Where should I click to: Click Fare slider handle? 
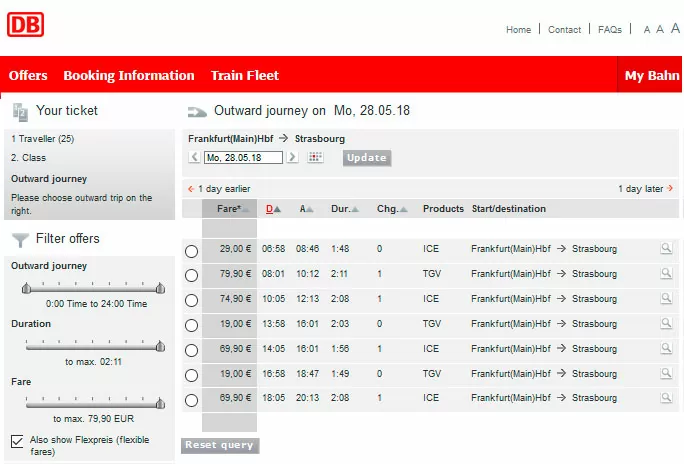tap(161, 403)
